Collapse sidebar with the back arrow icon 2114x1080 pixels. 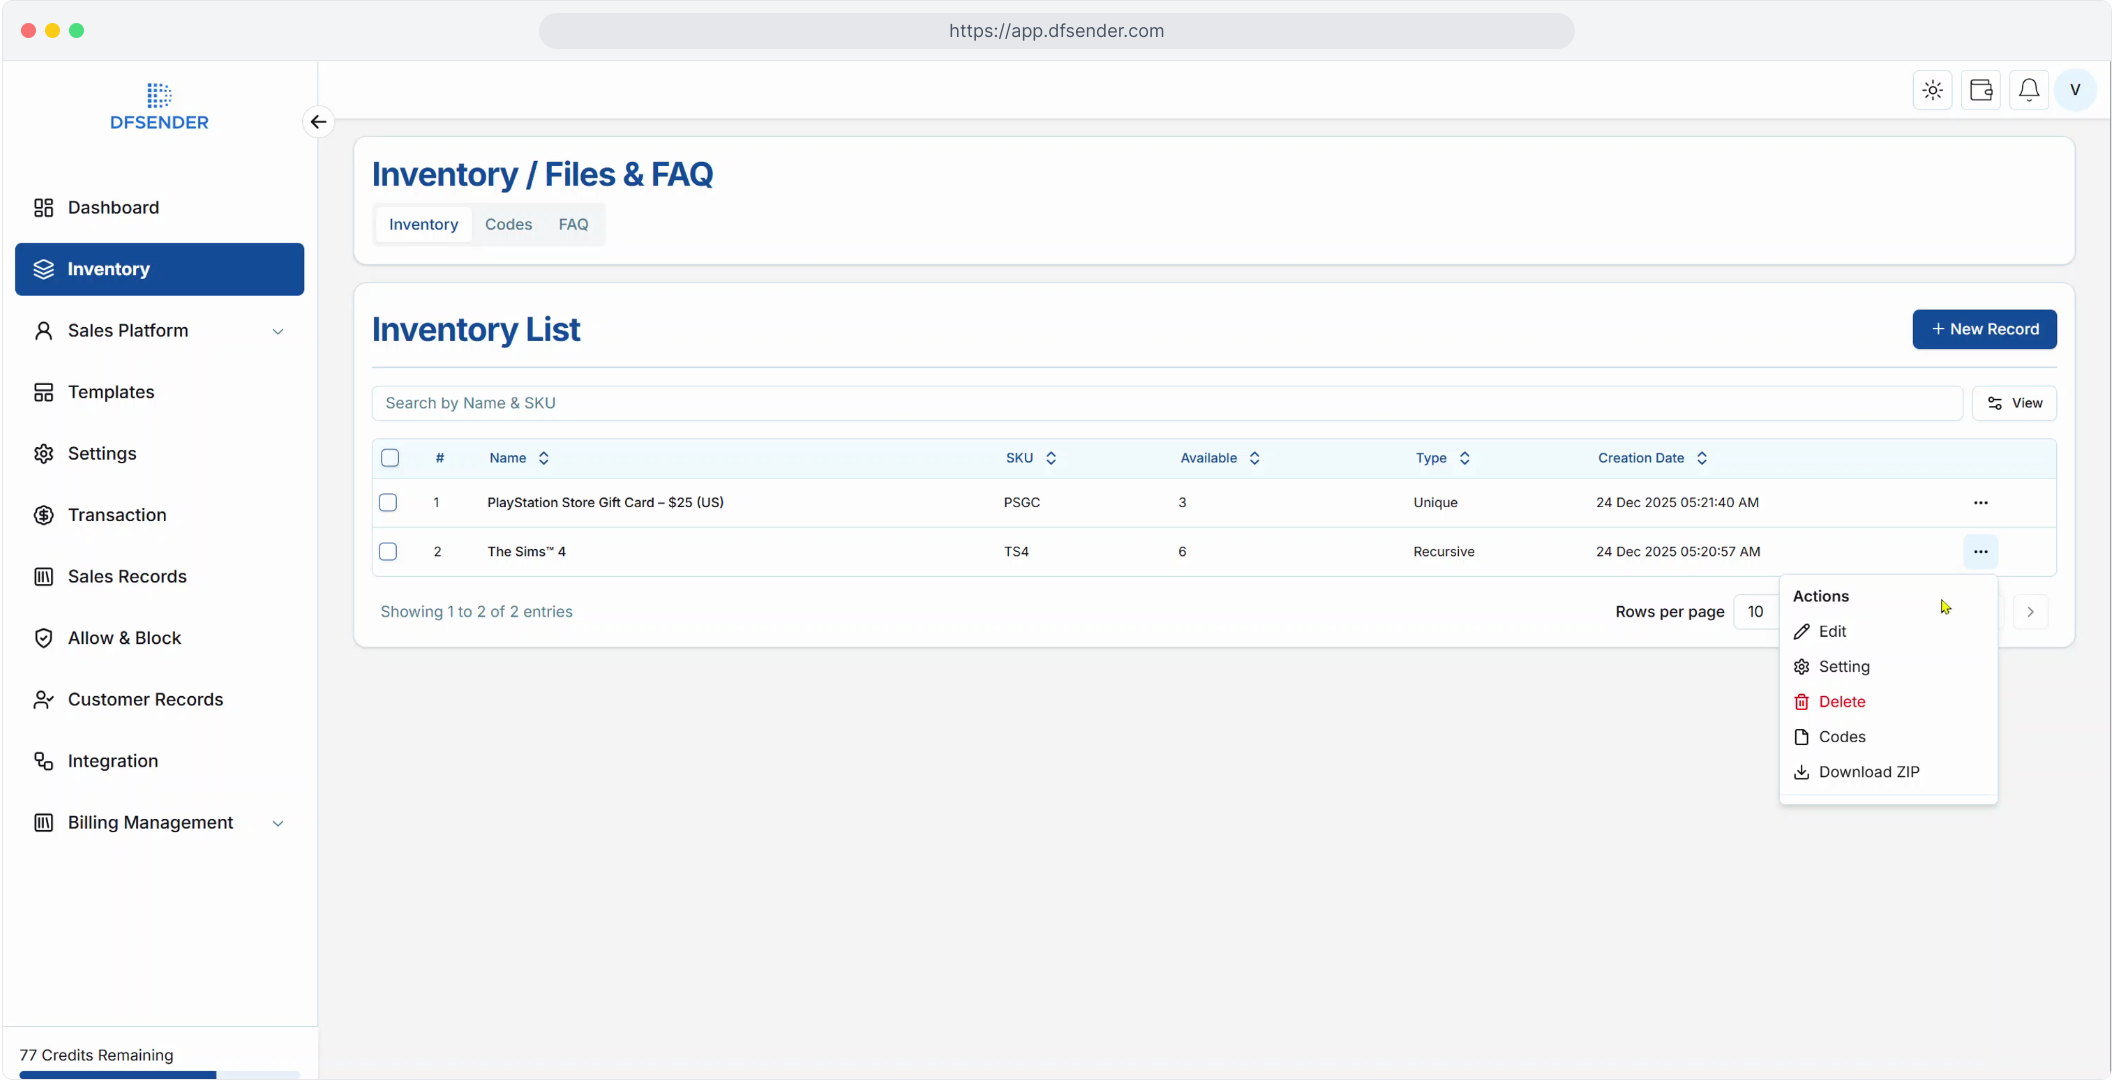point(318,122)
